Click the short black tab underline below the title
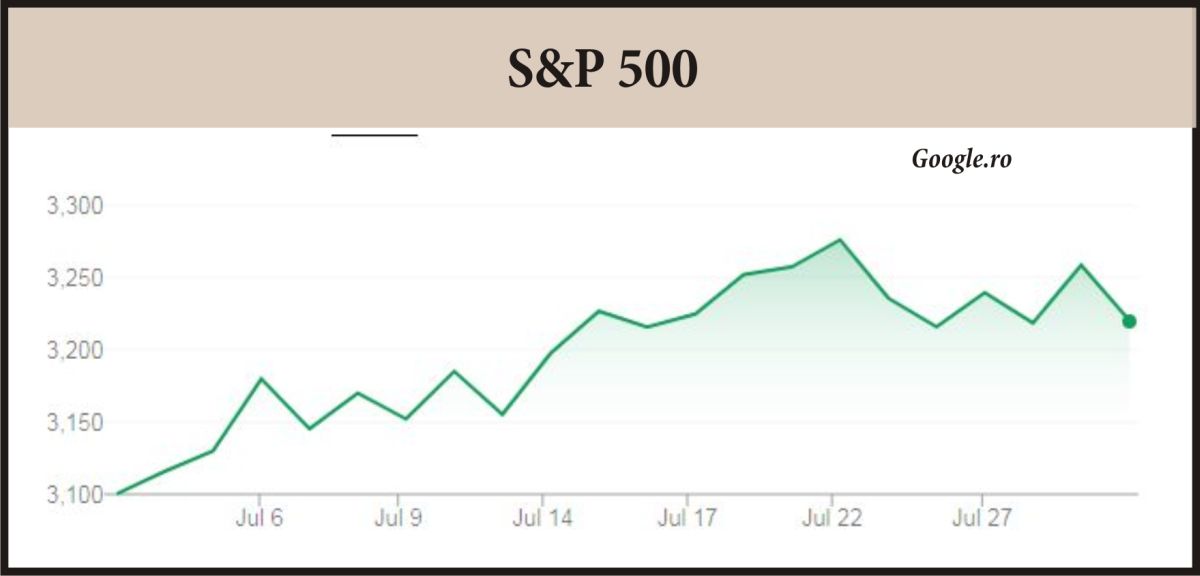This screenshot has width=1200, height=576. [x=374, y=134]
